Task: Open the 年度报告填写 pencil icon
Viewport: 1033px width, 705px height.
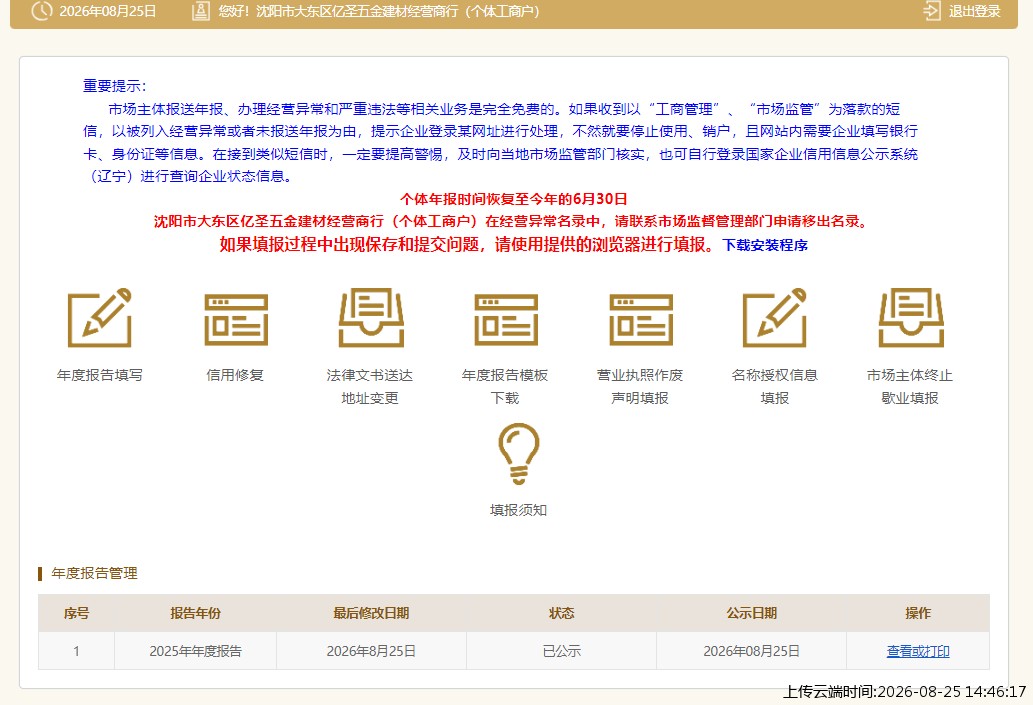Action: tap(100, 318)
